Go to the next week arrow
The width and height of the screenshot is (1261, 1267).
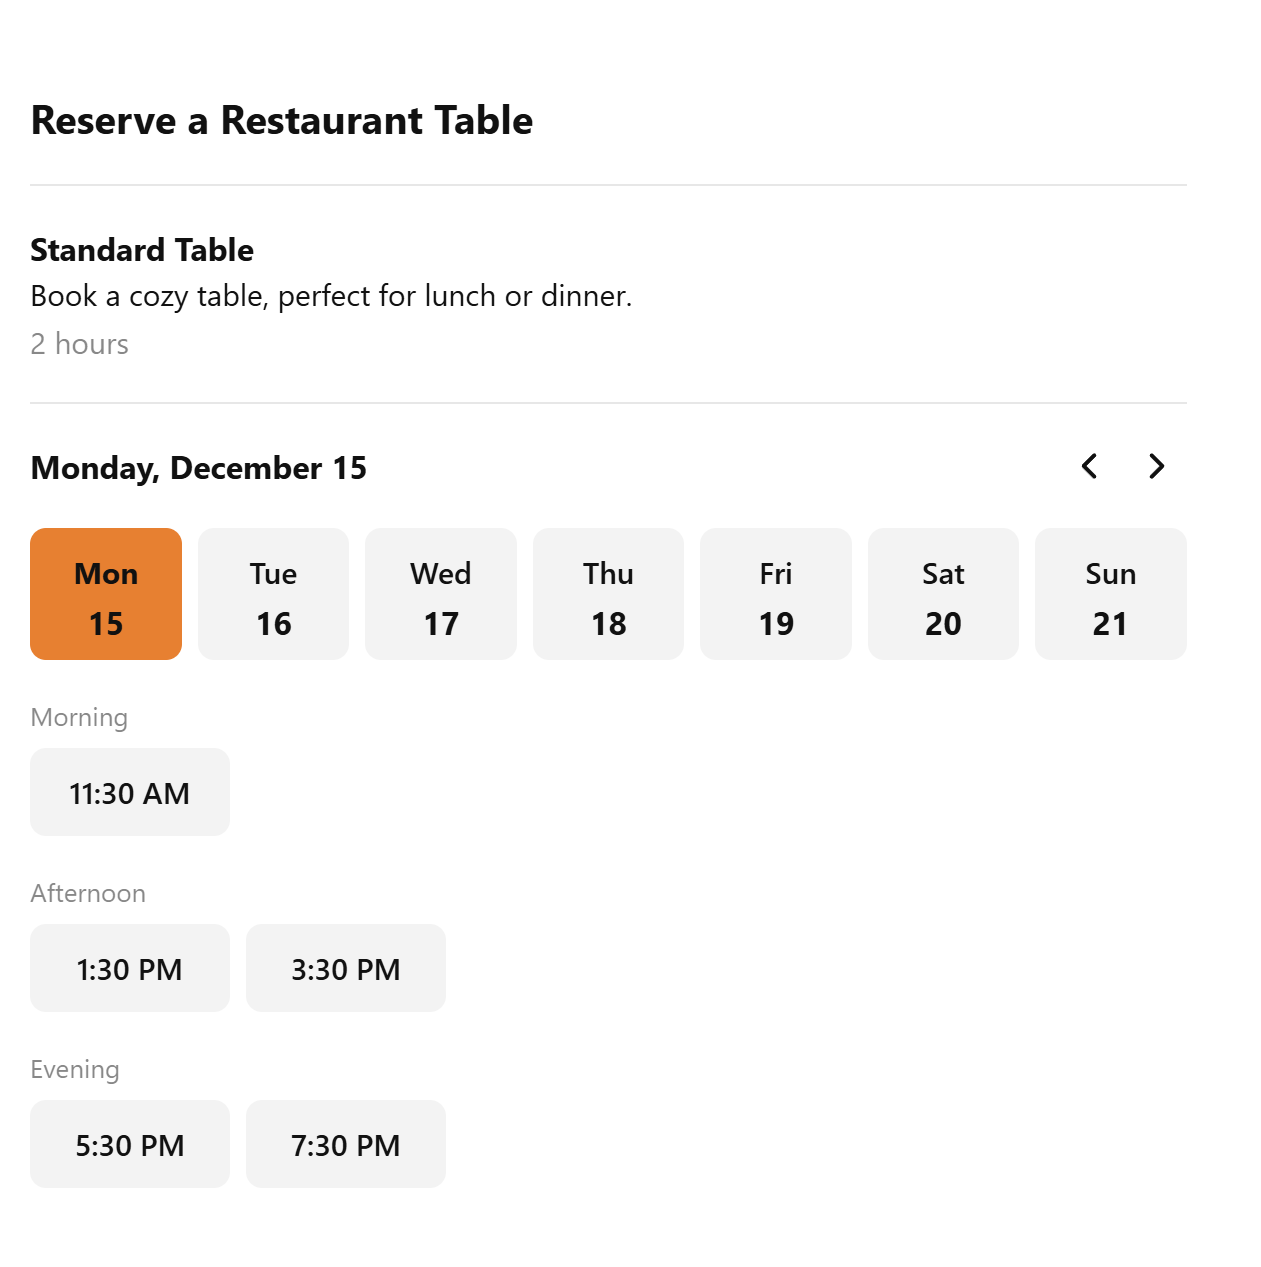(x=1156, y=466)
